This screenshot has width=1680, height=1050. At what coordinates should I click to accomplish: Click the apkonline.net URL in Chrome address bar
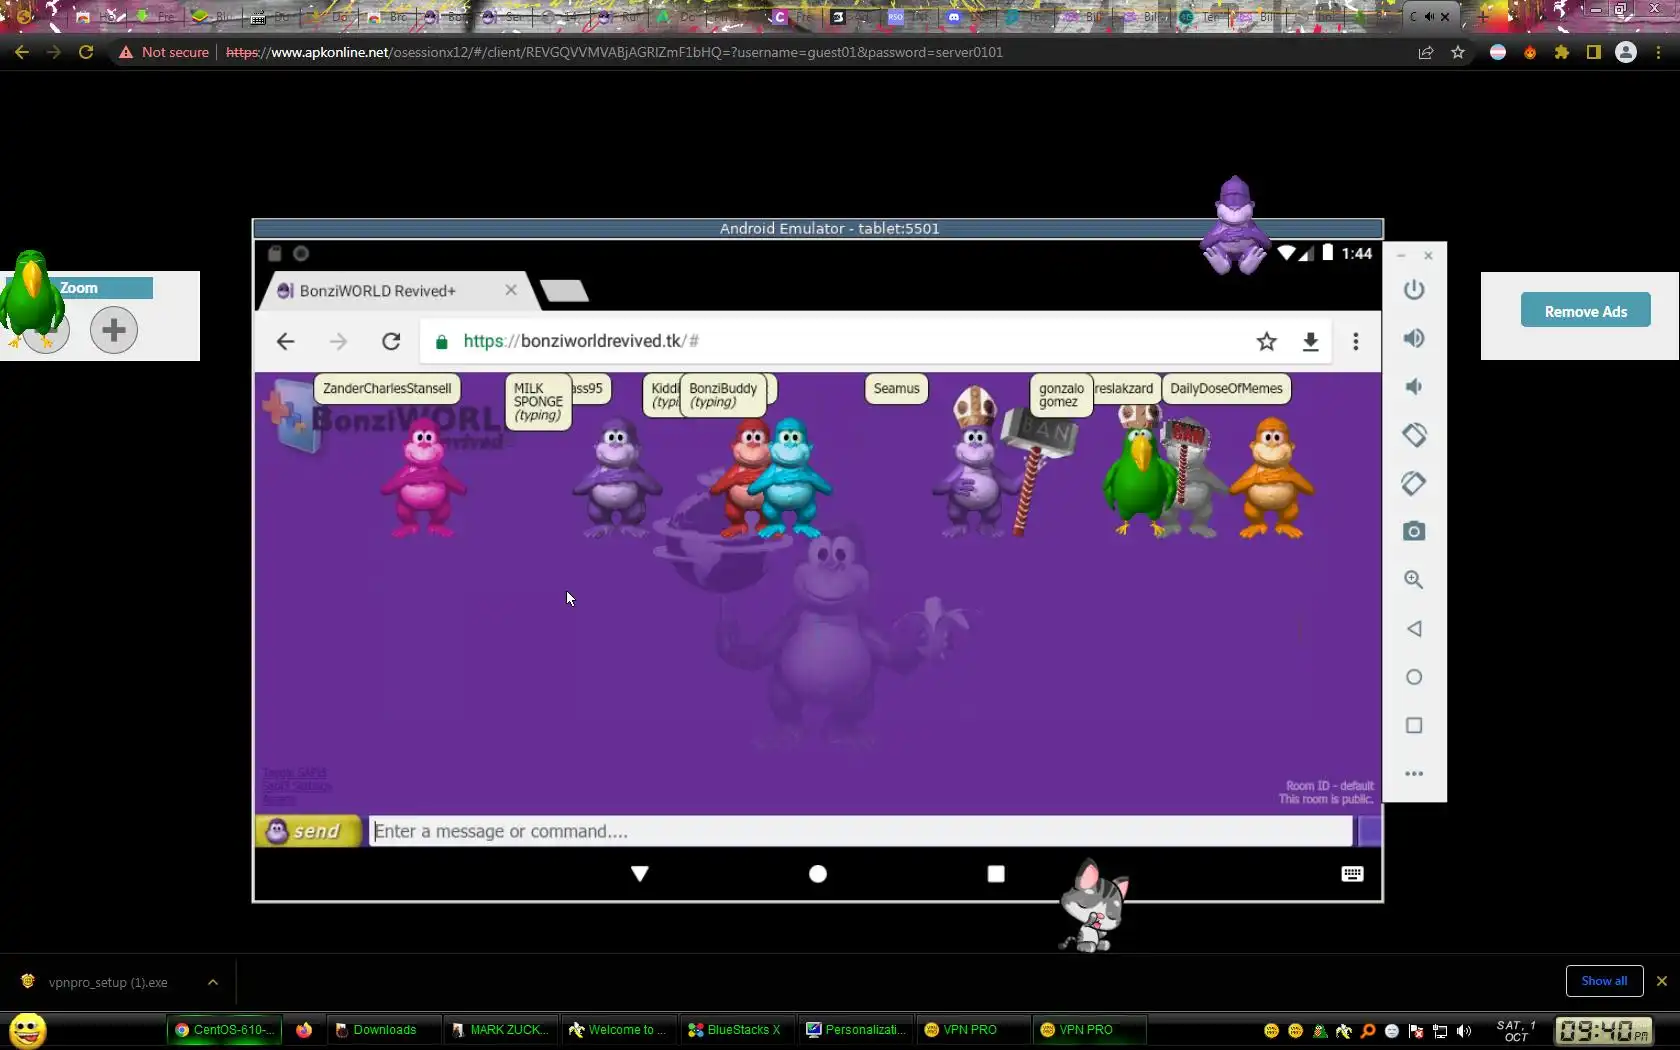[x=614, y=52]
